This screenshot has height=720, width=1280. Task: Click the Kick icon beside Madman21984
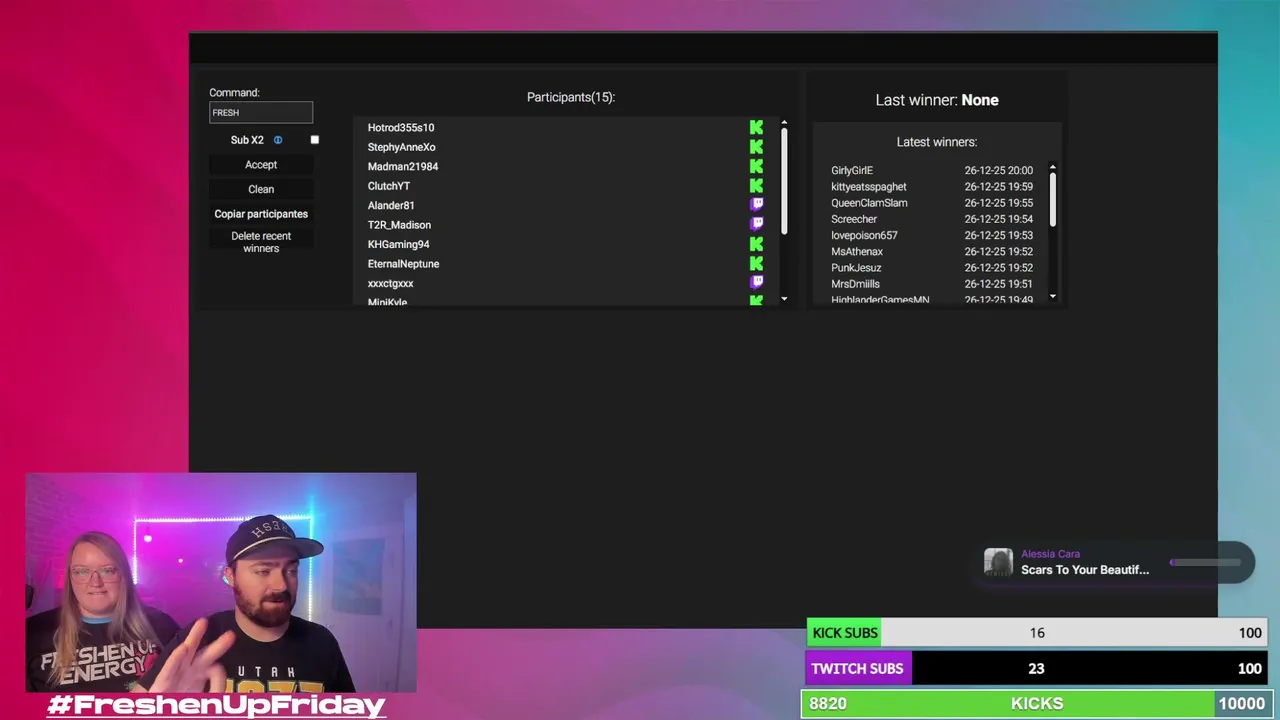click(x=756, y=166)
